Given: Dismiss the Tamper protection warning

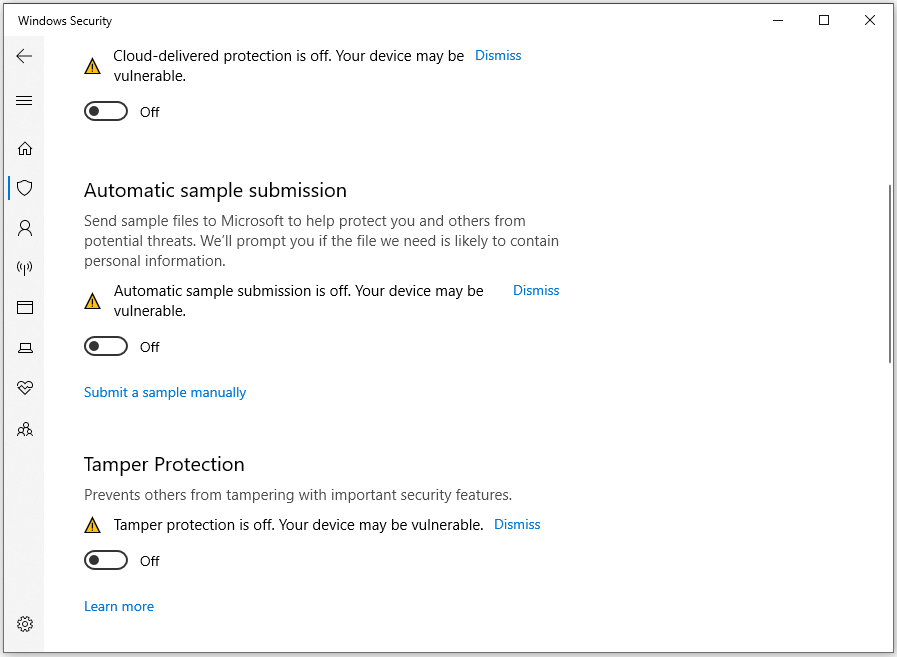Looking at the screenshot, I should [517, 525].
